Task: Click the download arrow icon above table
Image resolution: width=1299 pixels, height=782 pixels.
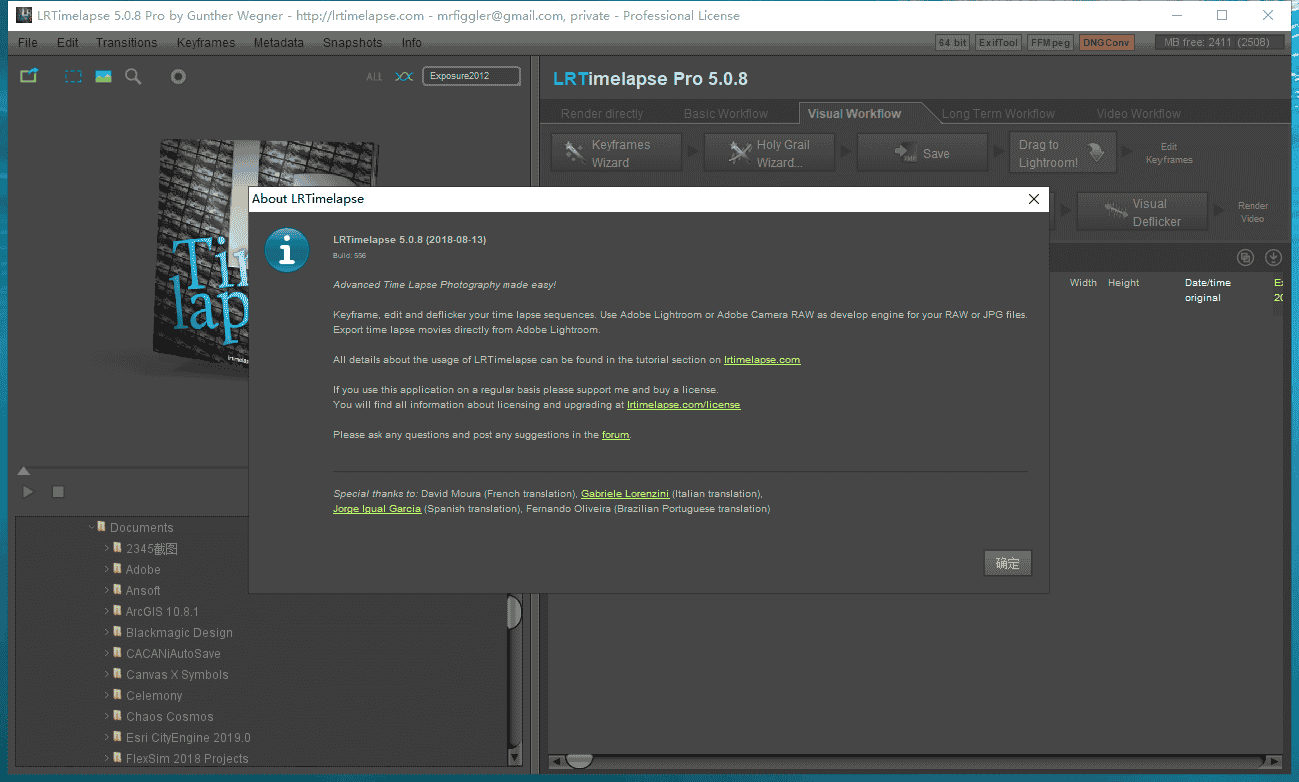Action: point(1273,257)
